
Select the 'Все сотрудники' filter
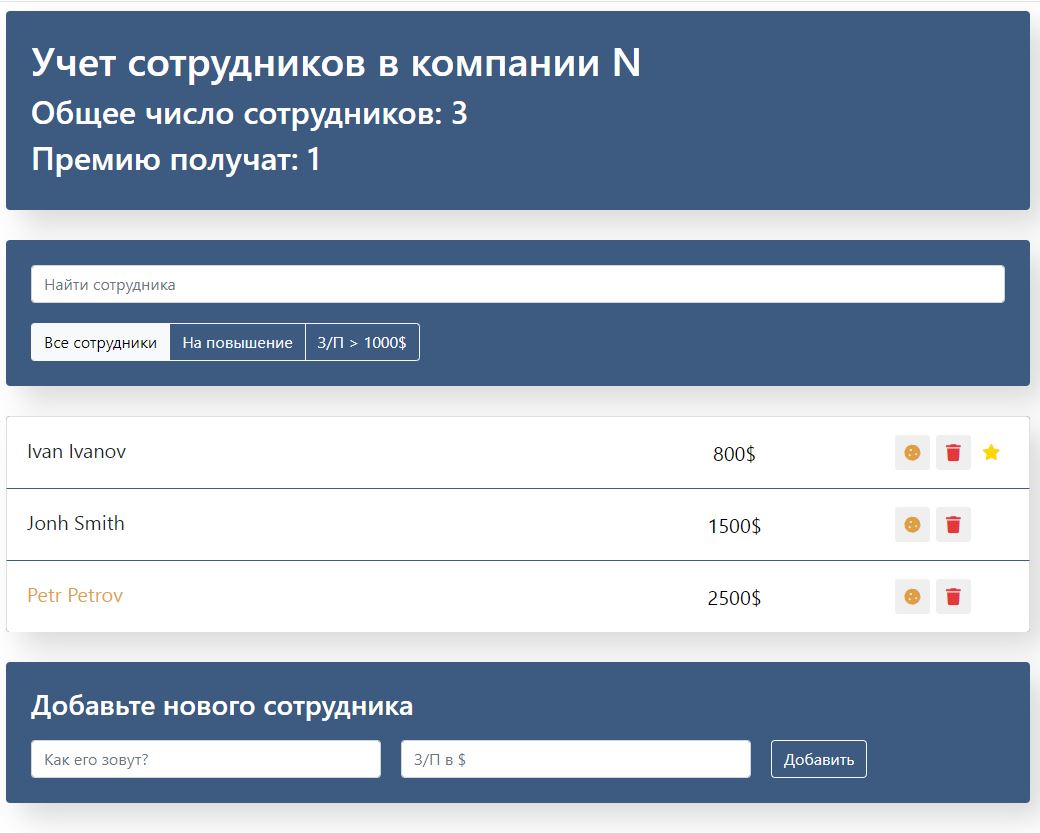pos(101,342)
